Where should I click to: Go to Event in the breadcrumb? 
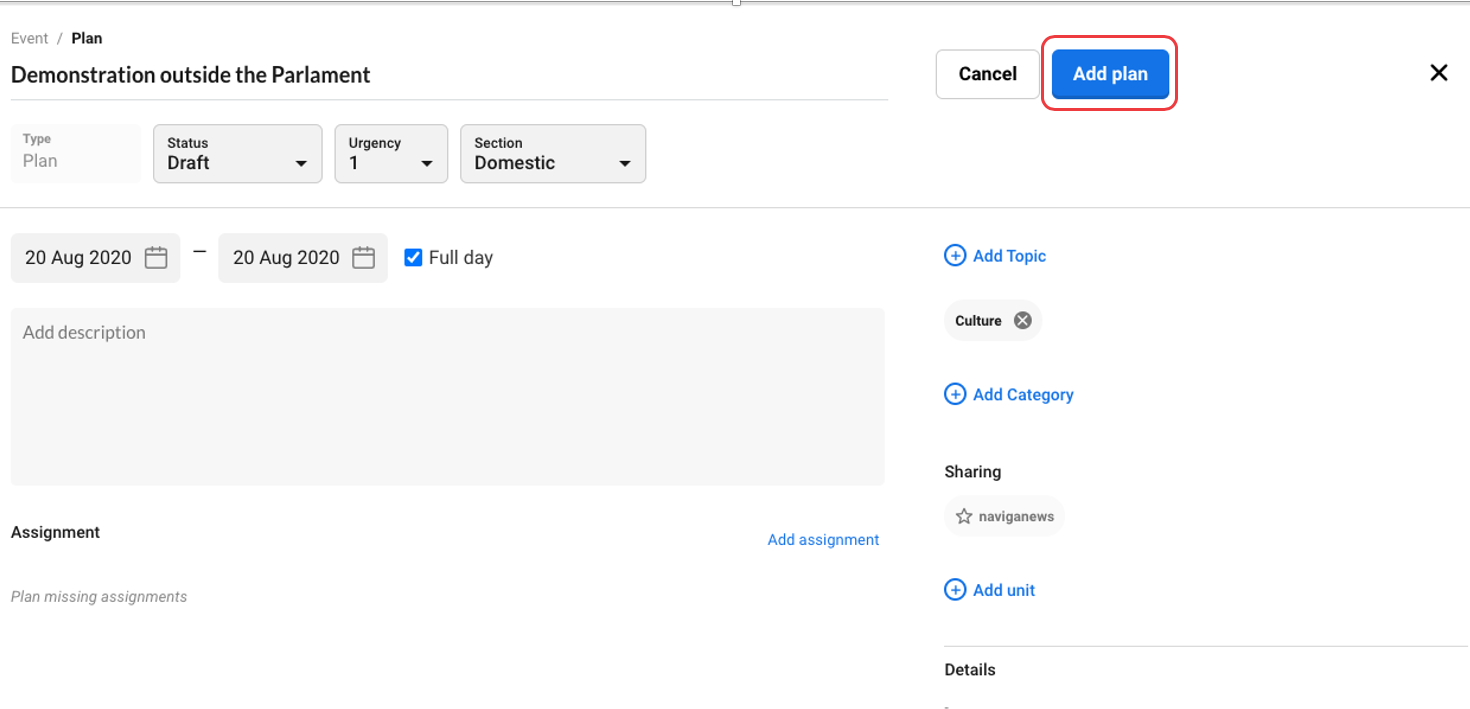29,38
